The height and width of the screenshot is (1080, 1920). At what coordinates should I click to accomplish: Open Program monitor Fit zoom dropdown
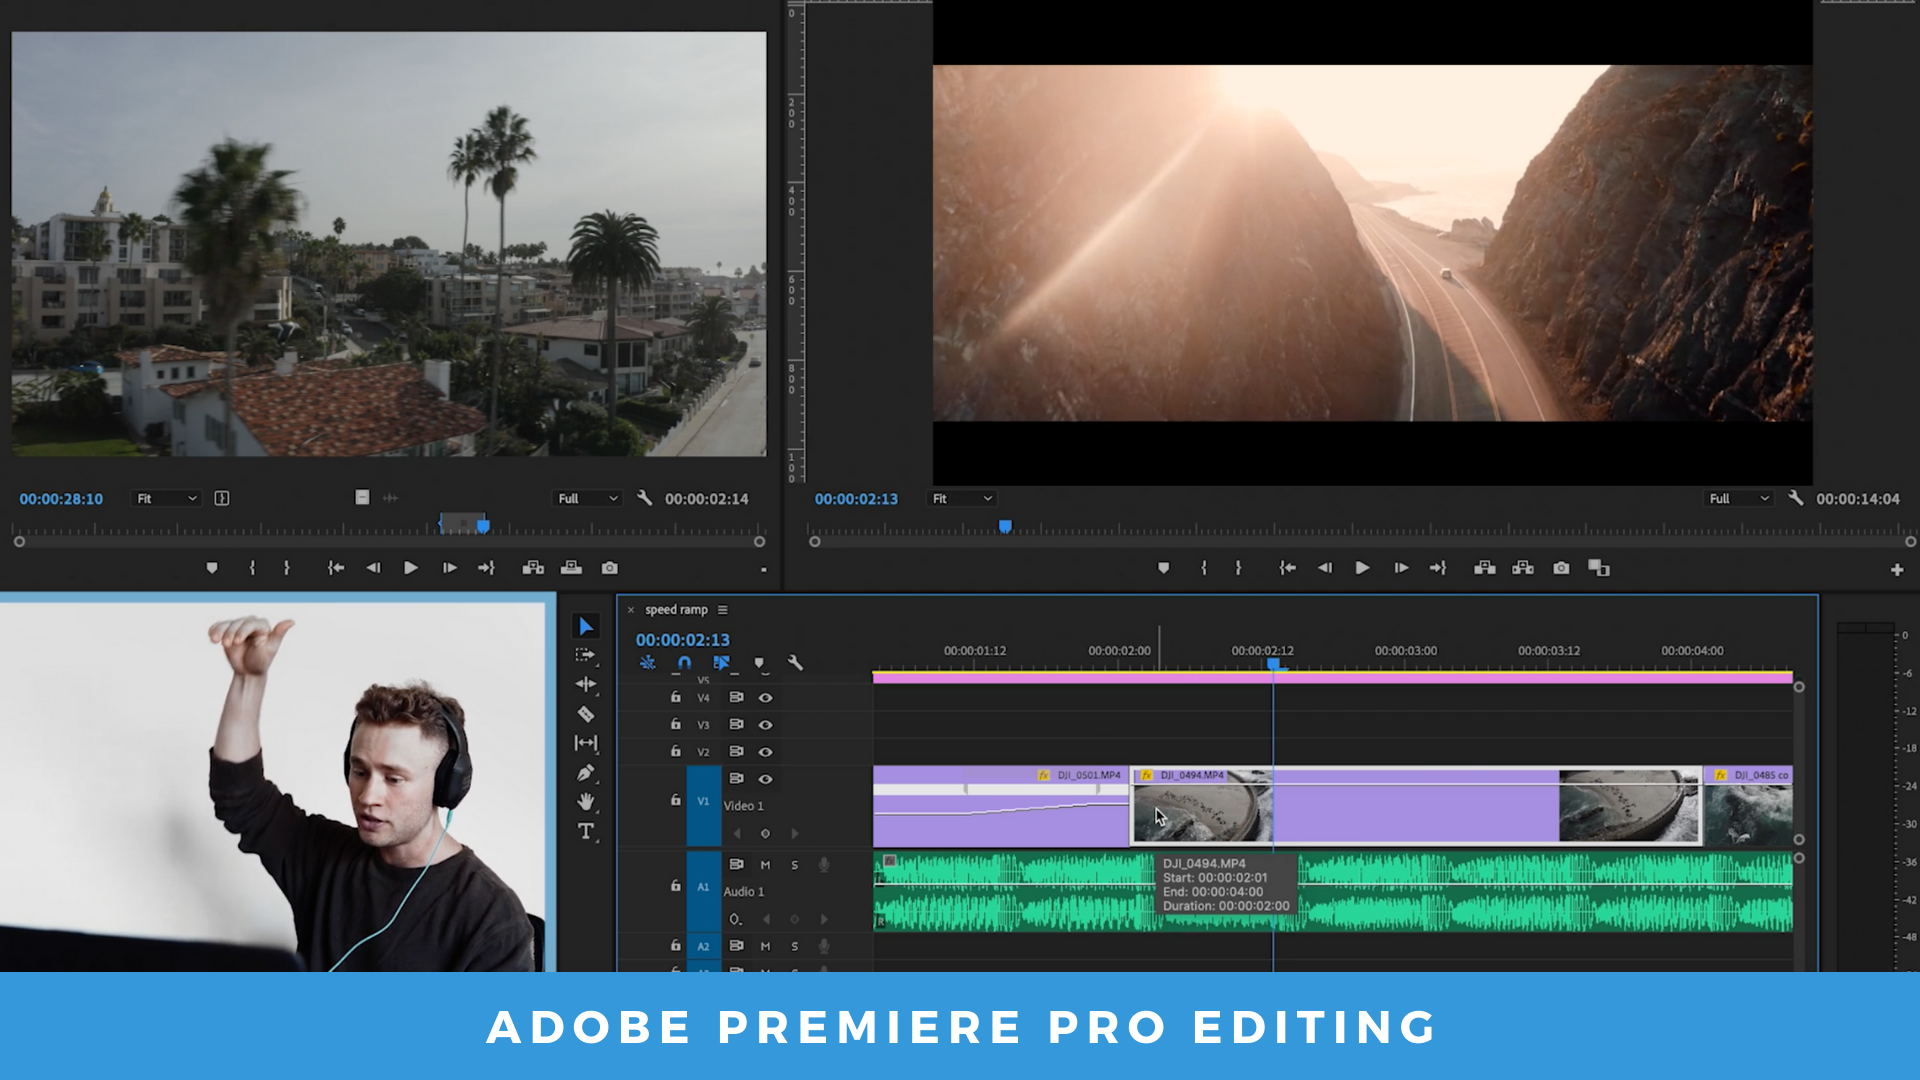961,498
